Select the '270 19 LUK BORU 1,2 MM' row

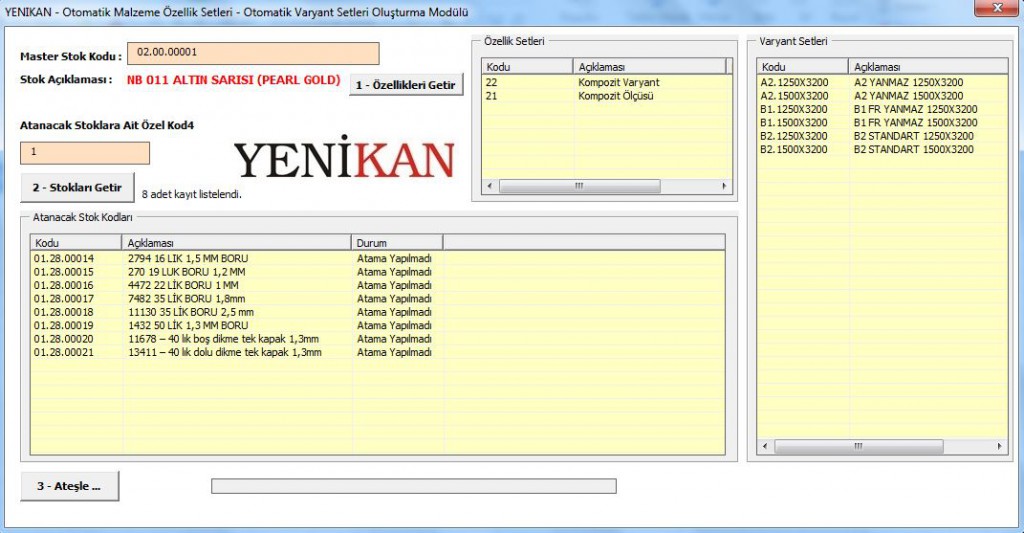186,272
